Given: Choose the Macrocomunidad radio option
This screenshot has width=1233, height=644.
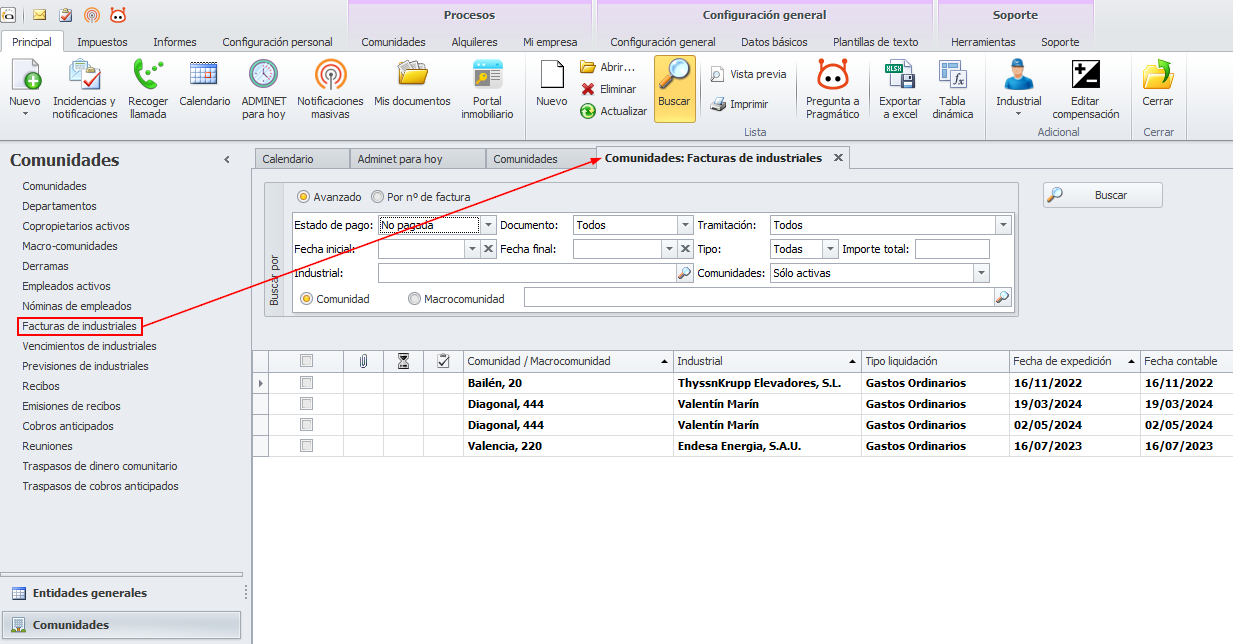Looking at the screenshot, I should pos(414,298).
